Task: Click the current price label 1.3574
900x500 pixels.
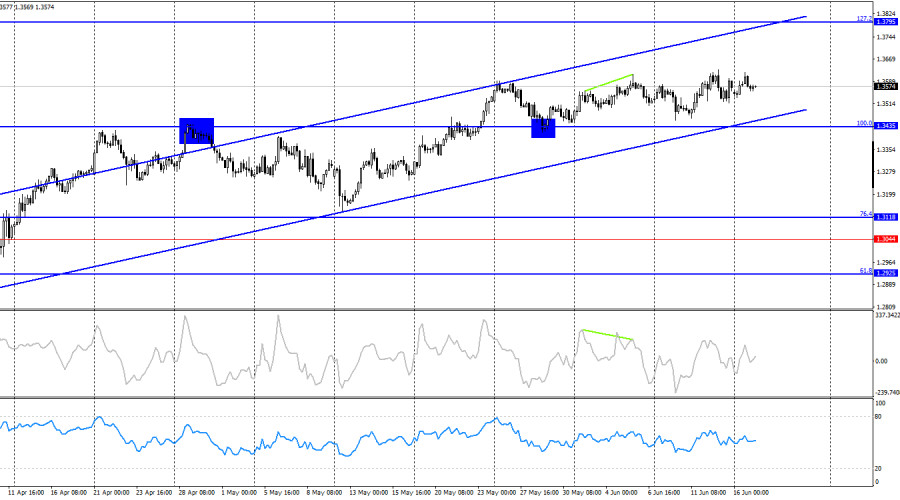Action: pos(886,87)
